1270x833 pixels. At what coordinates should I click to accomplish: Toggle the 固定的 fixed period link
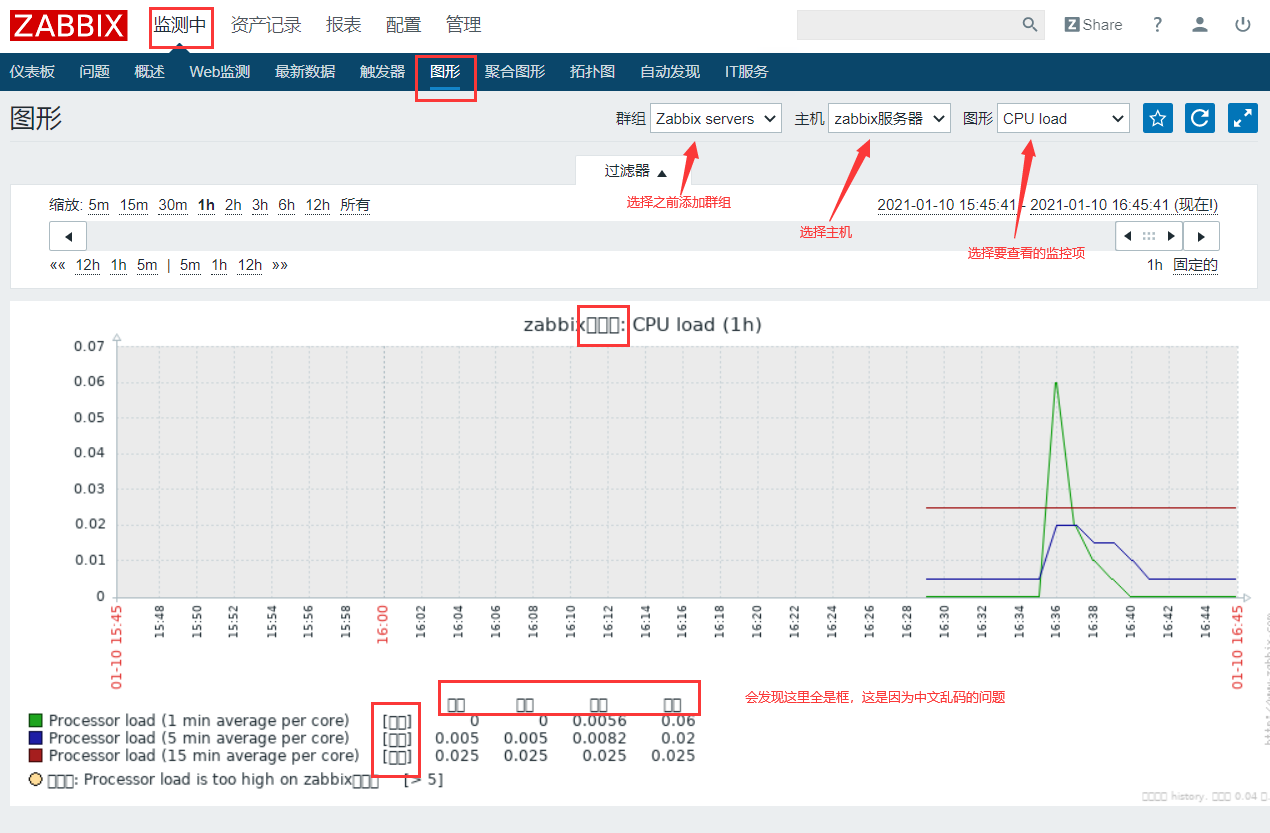point(1196,265)
